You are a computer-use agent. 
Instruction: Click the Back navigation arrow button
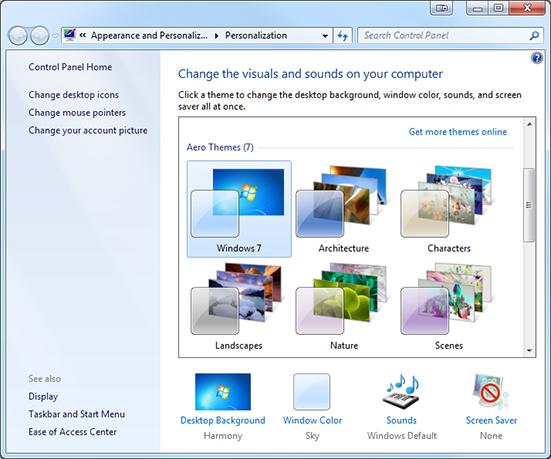(18, 35)
